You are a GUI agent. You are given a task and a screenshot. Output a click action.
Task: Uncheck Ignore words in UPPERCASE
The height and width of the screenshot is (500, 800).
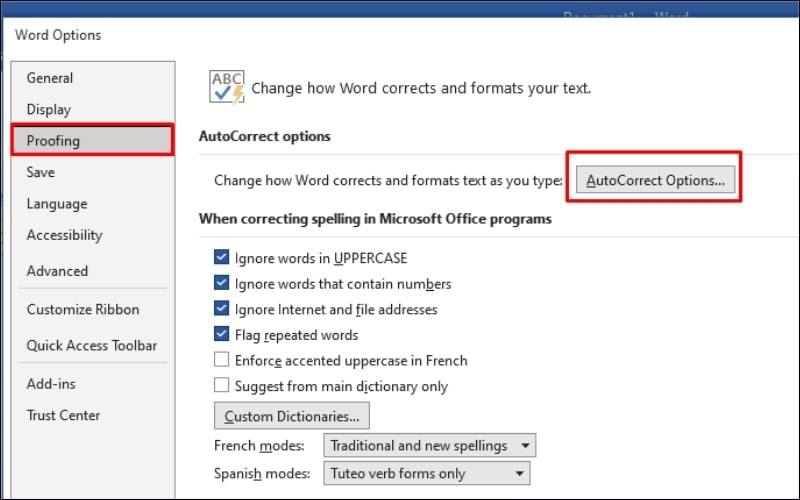click(221, 257)
